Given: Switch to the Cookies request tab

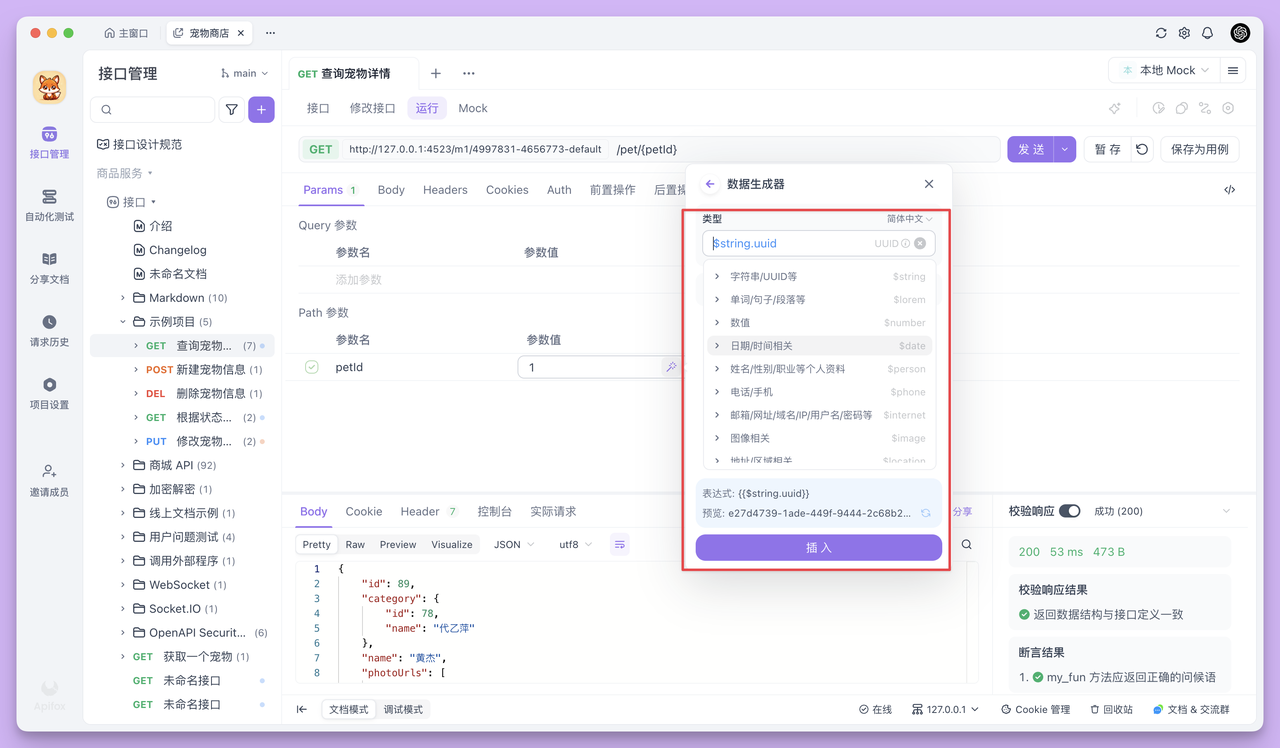Looking at the screenshot, I should 507,190.
